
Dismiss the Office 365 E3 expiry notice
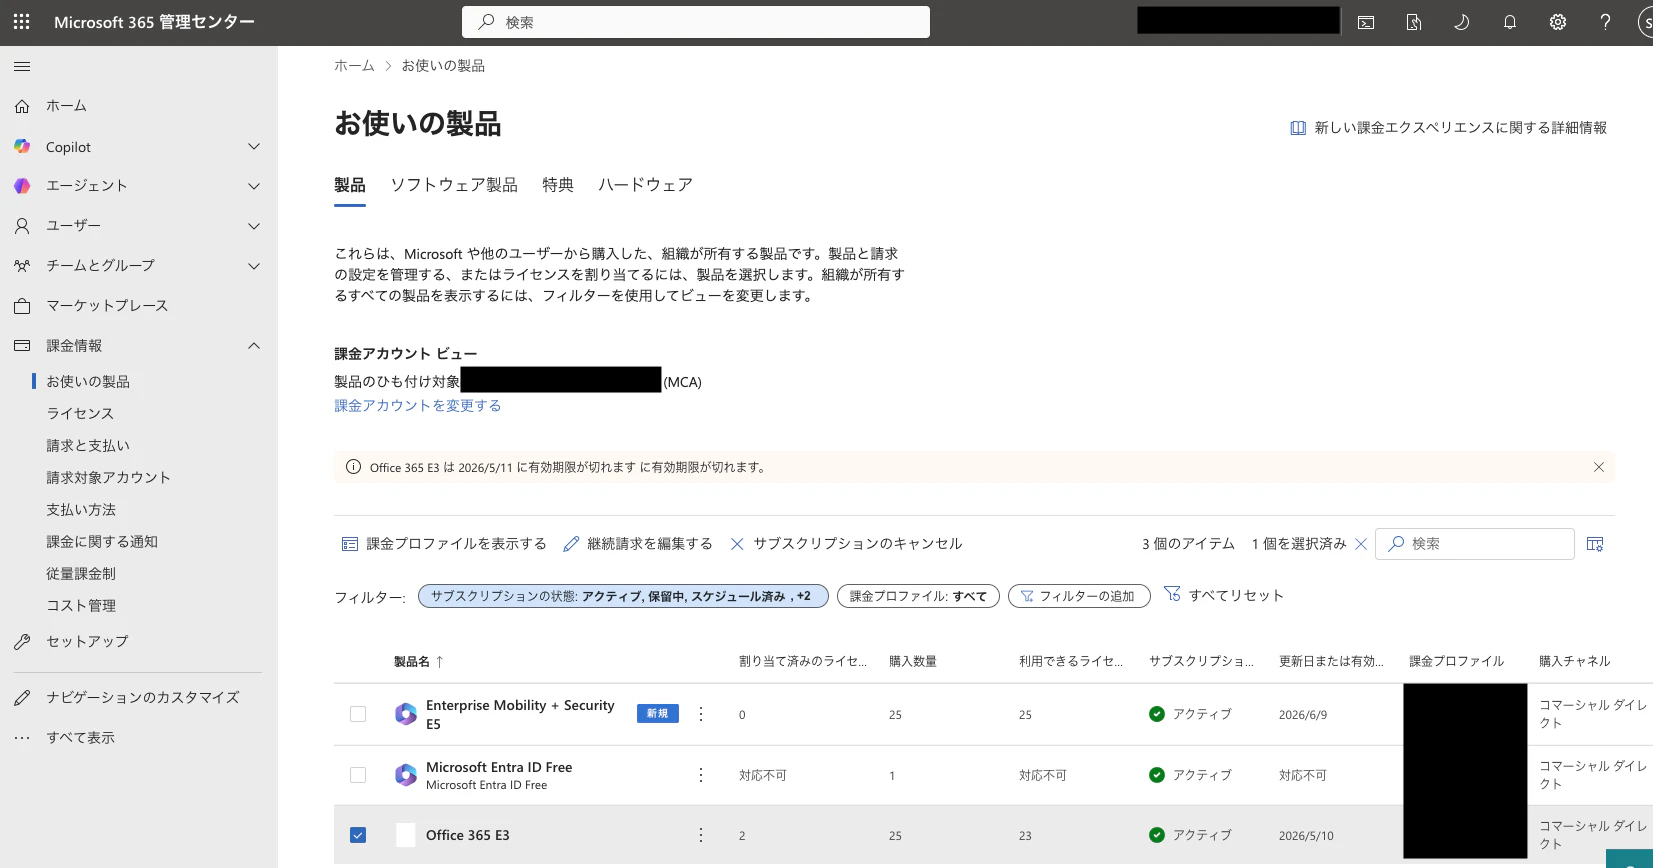(1599, 467)
